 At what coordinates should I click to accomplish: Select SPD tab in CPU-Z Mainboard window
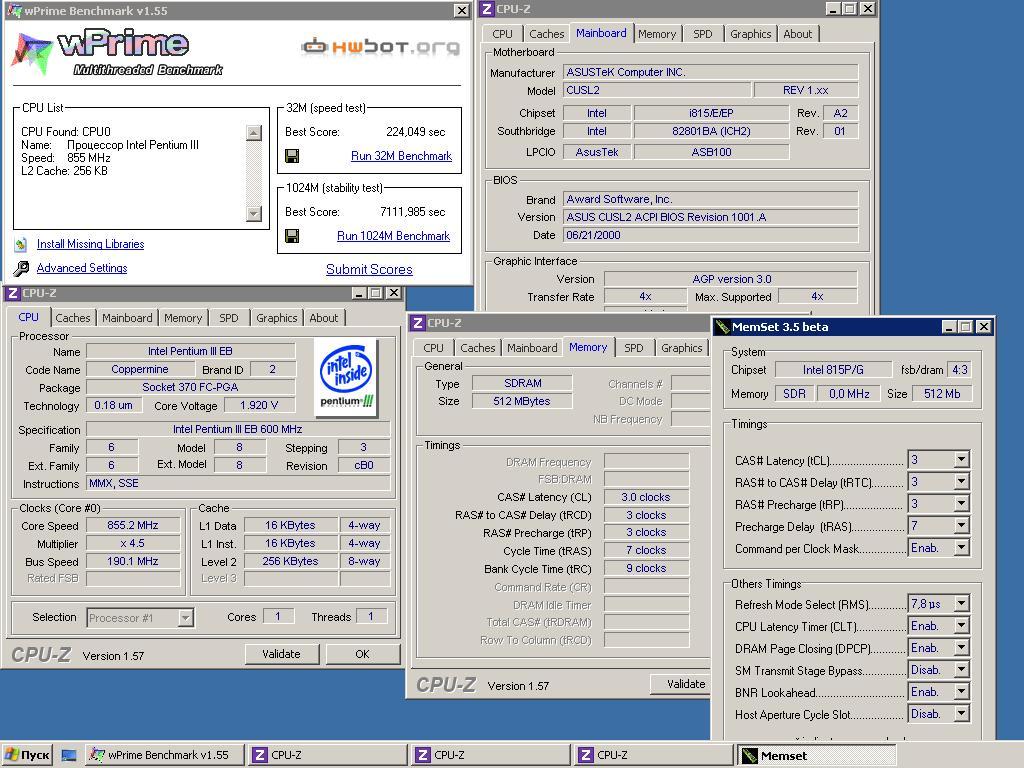[x=703, y=34]
